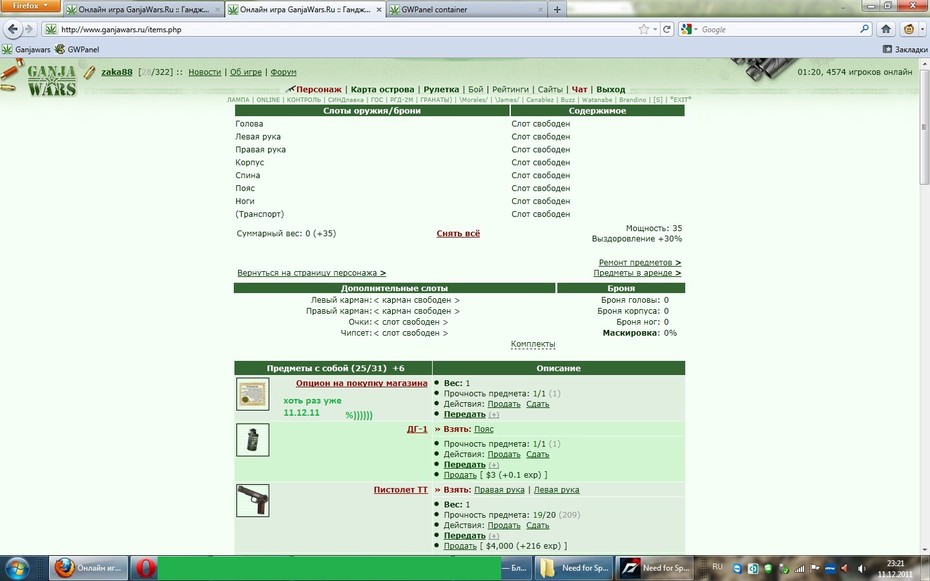Click Сдать for the Пистолет ТТ
Image resolution: width=930 pixels, height=581 pixels.
[537, 525]
